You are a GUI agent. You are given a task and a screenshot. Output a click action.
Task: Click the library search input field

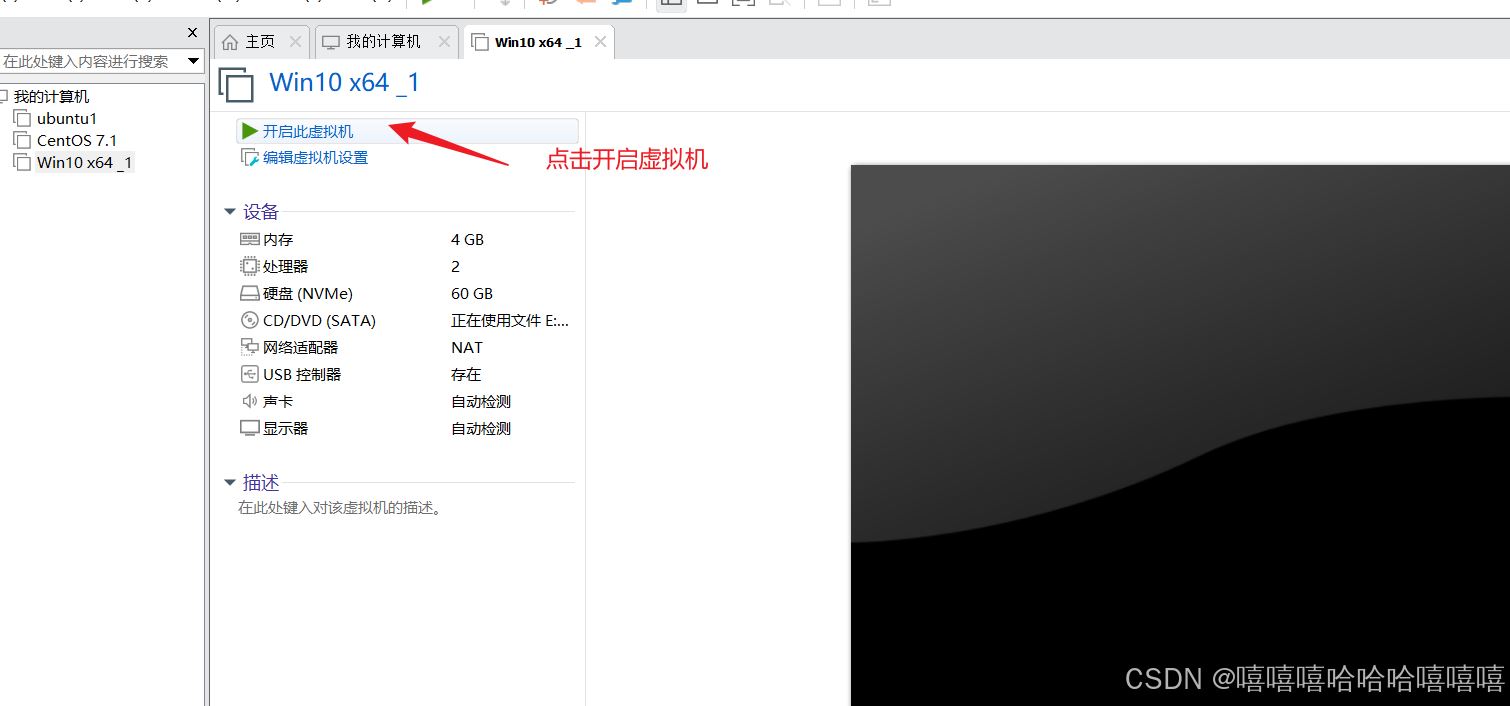pos(93,61)
